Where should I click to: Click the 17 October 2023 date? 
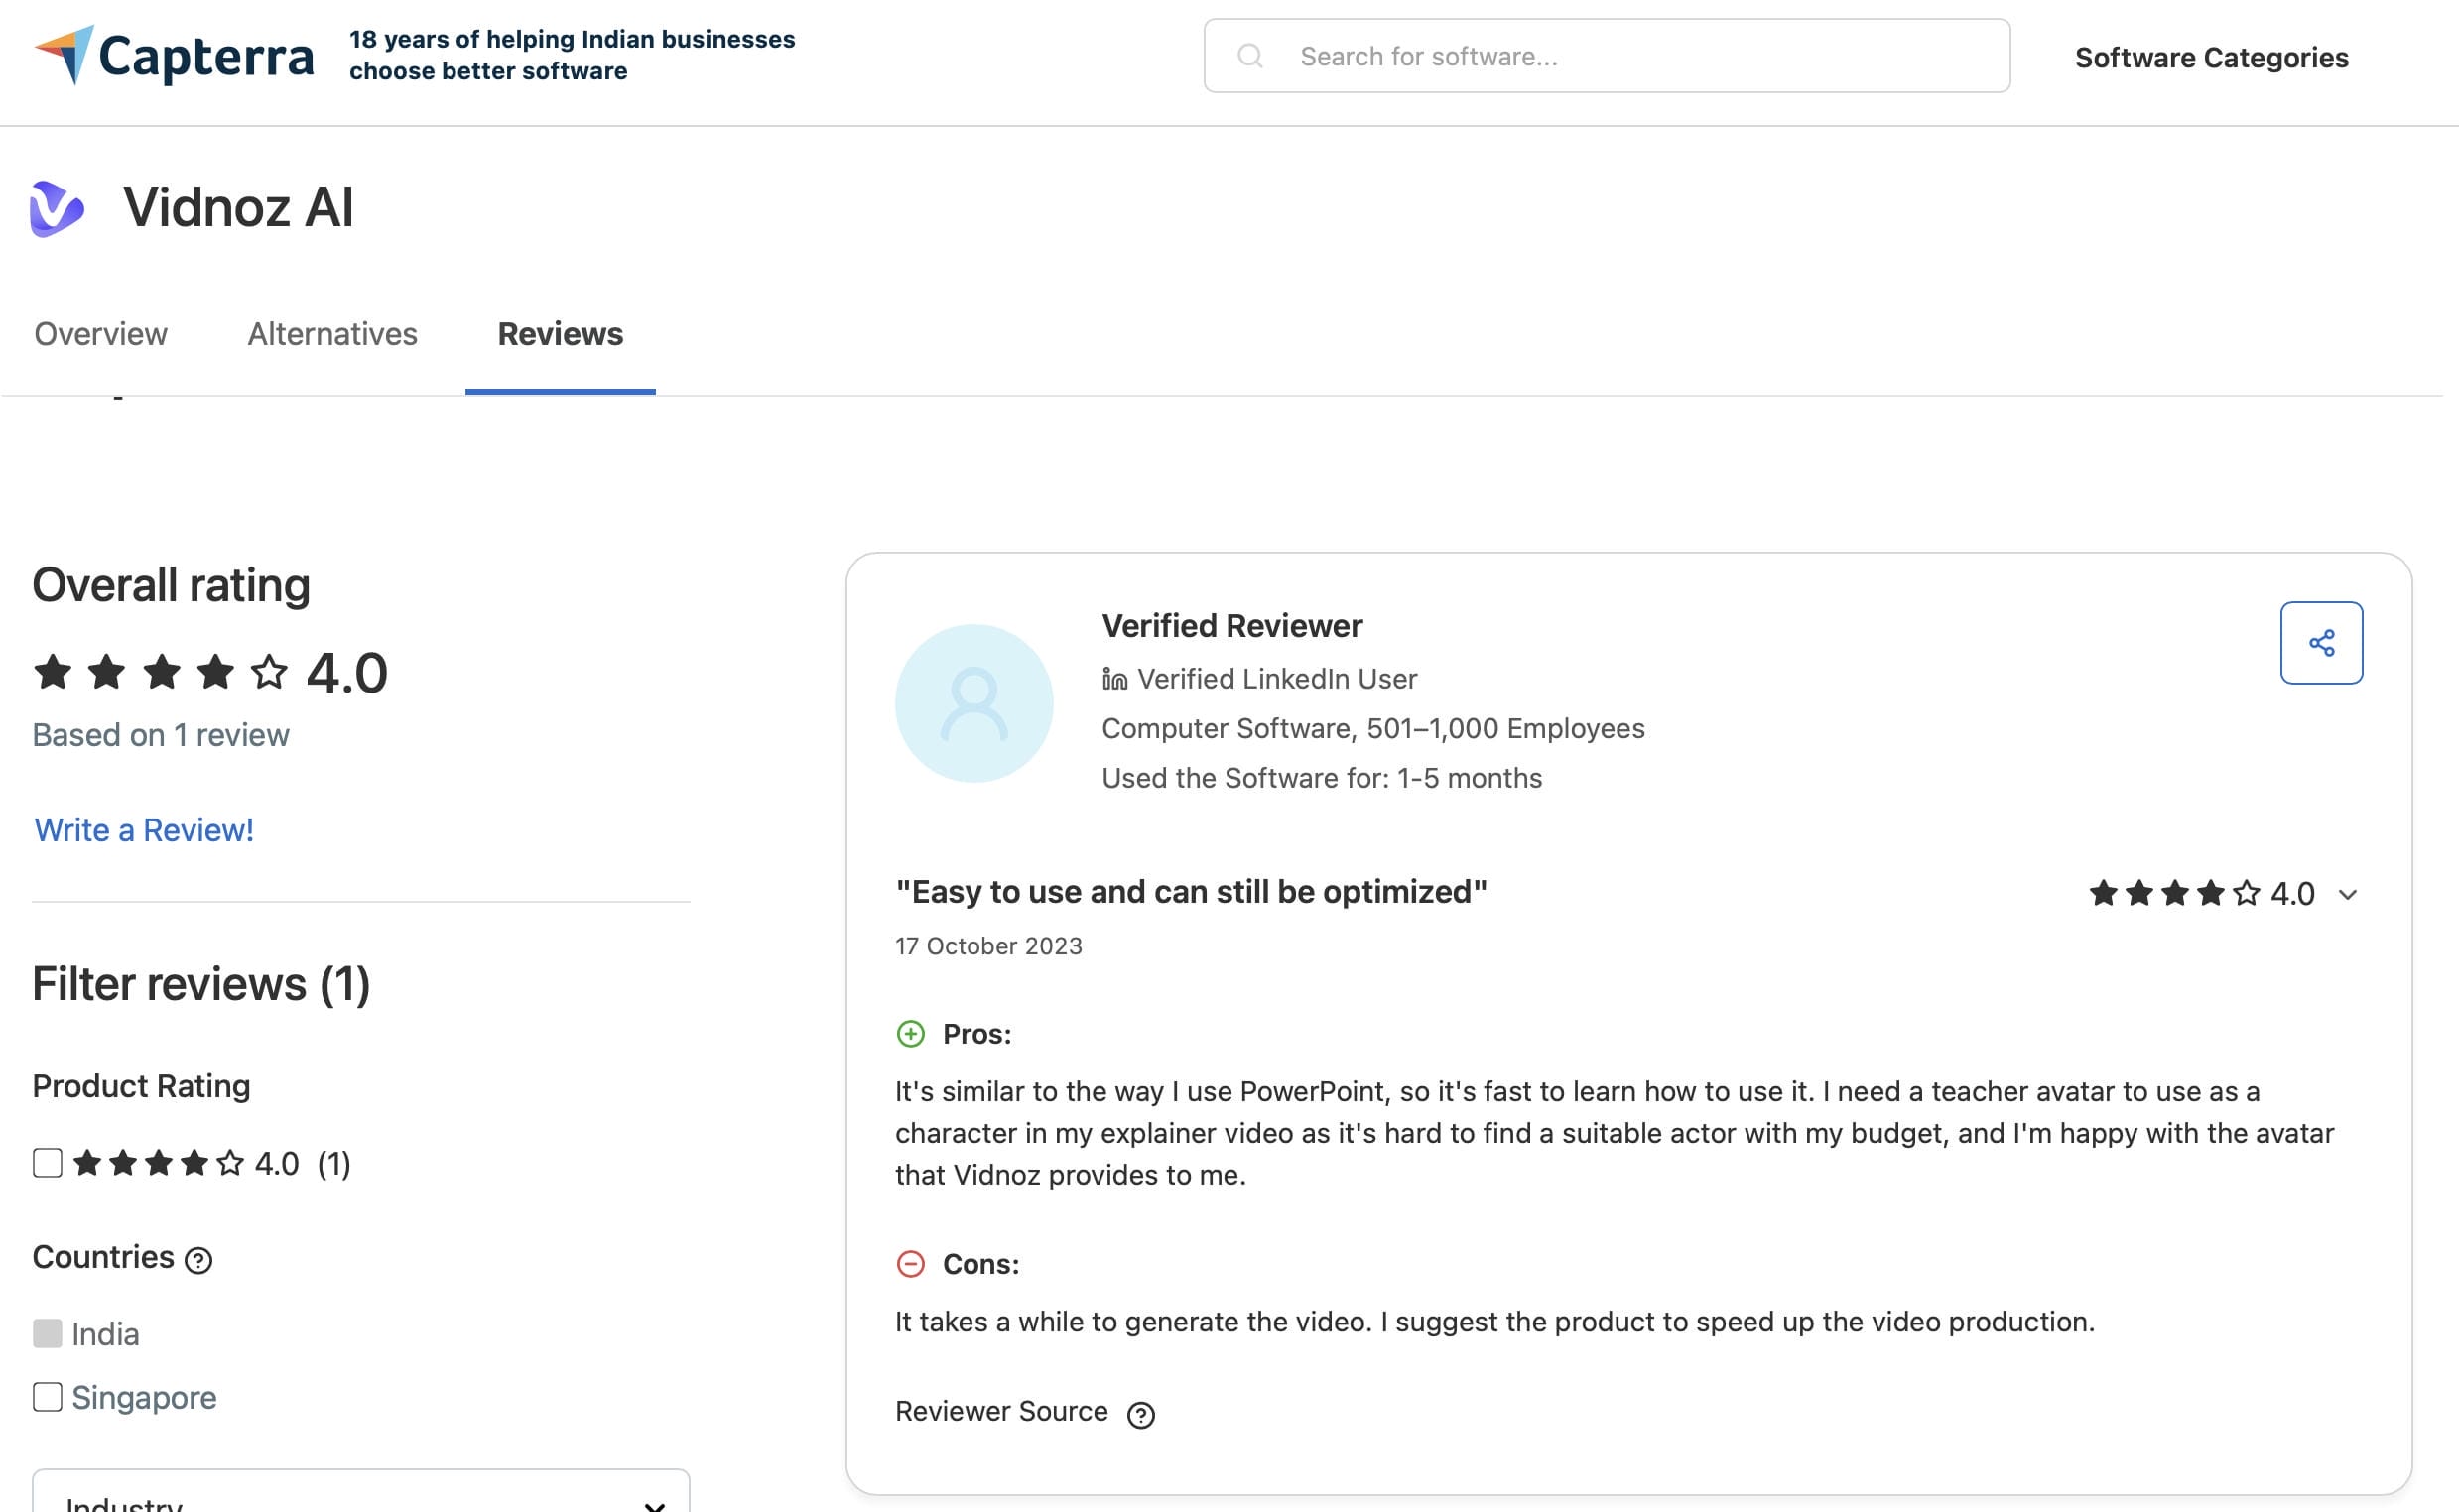point(988,946)
